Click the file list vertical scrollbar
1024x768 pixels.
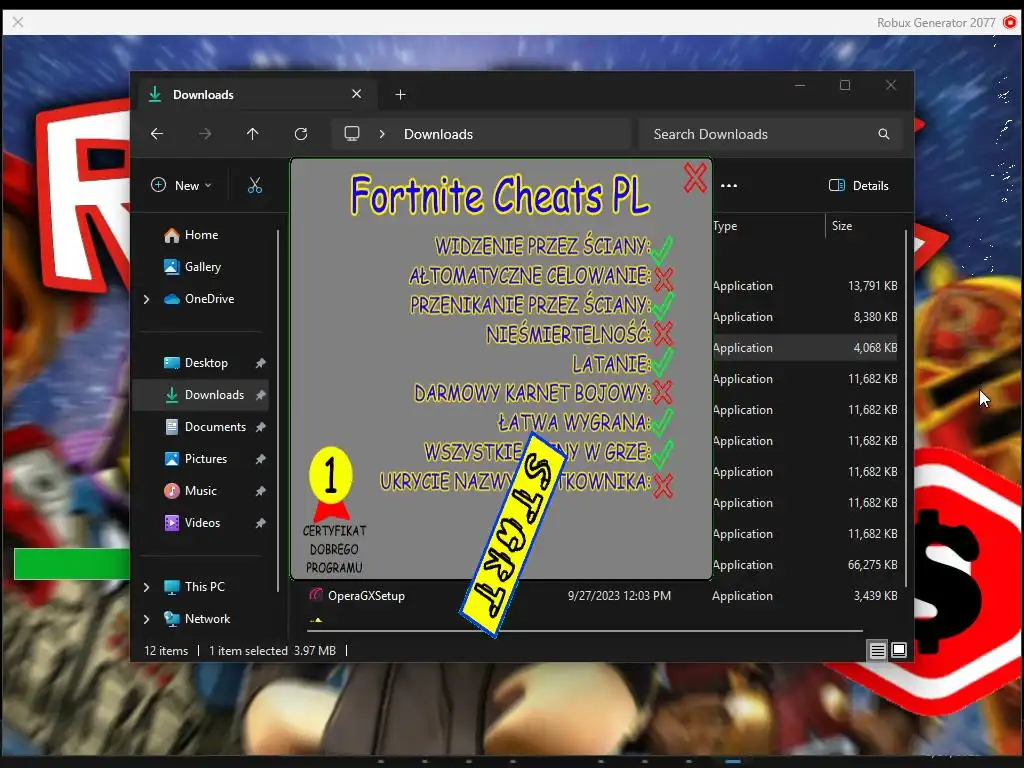coord(906,408)
